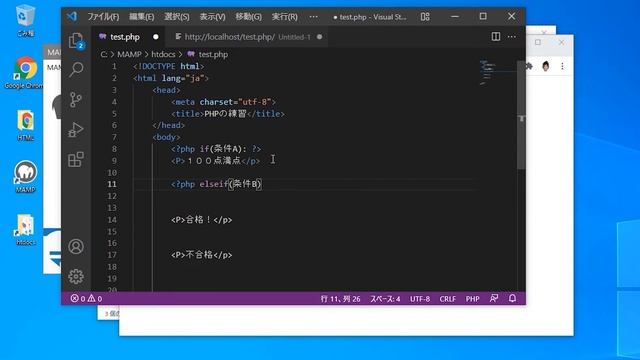The image size is (640, 360).
Task: Open the 表示(V) menu
Action: click(212, 17)
